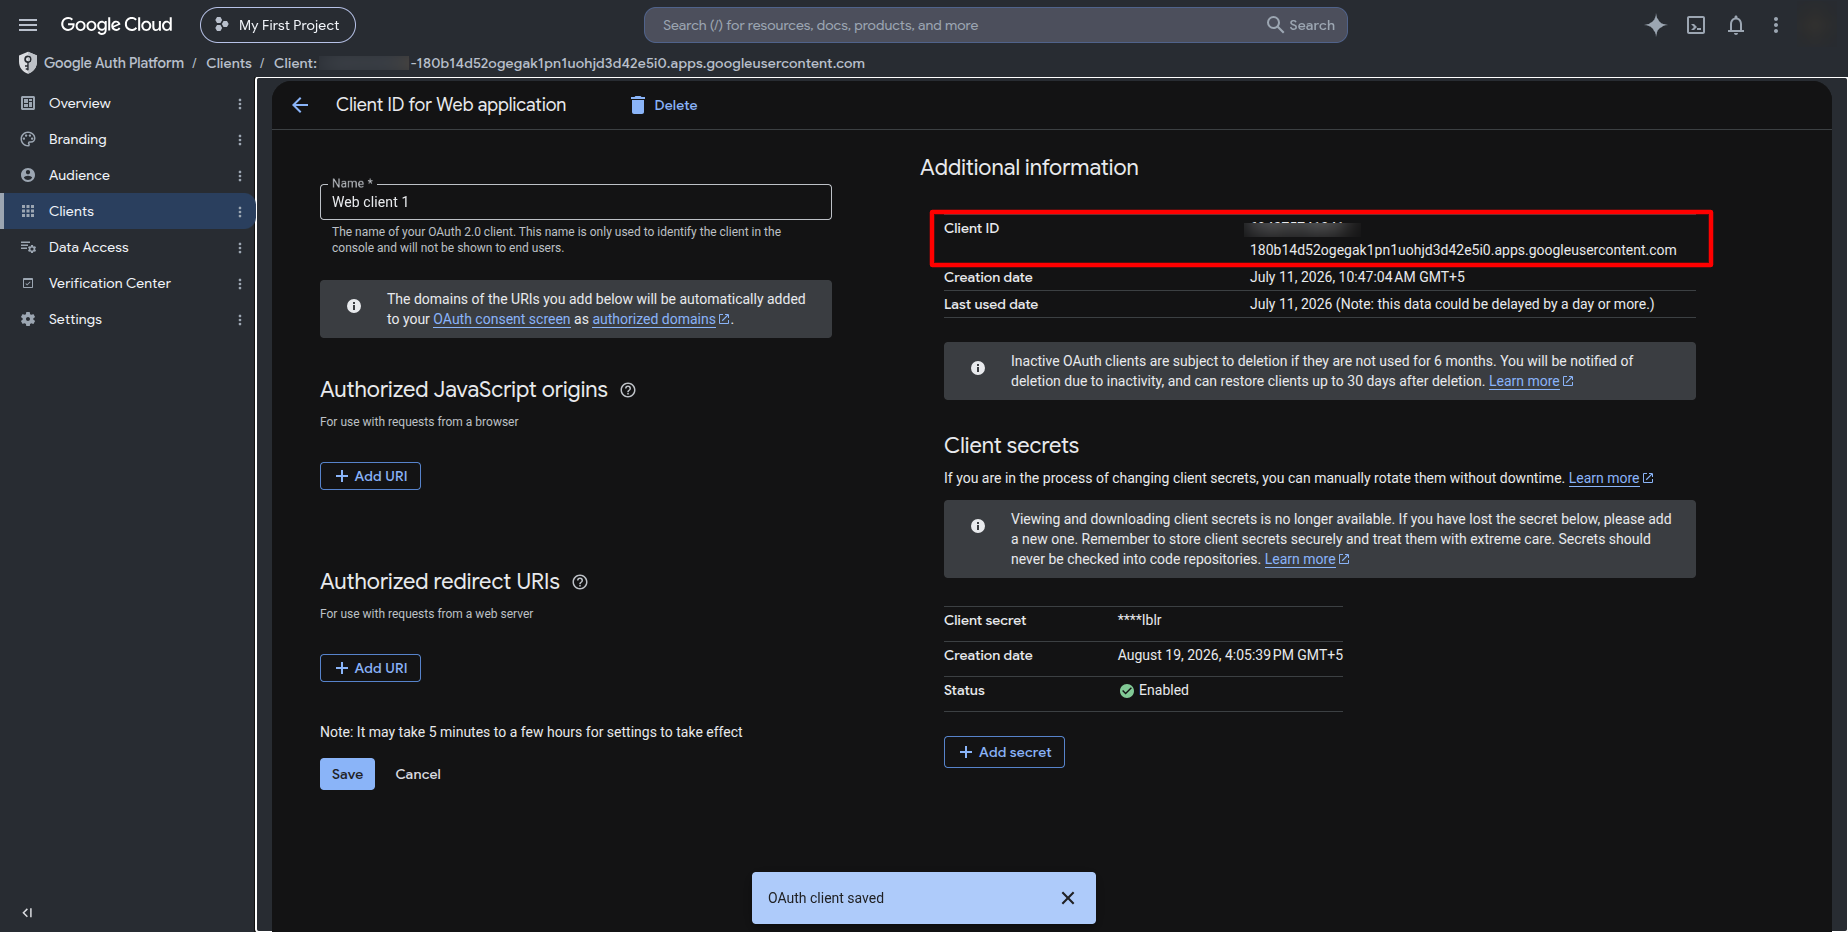The width and height of the screenshot is (1848, 932).
Task: Open the three-dot menu beside Clients
Action: click(240, 212)
